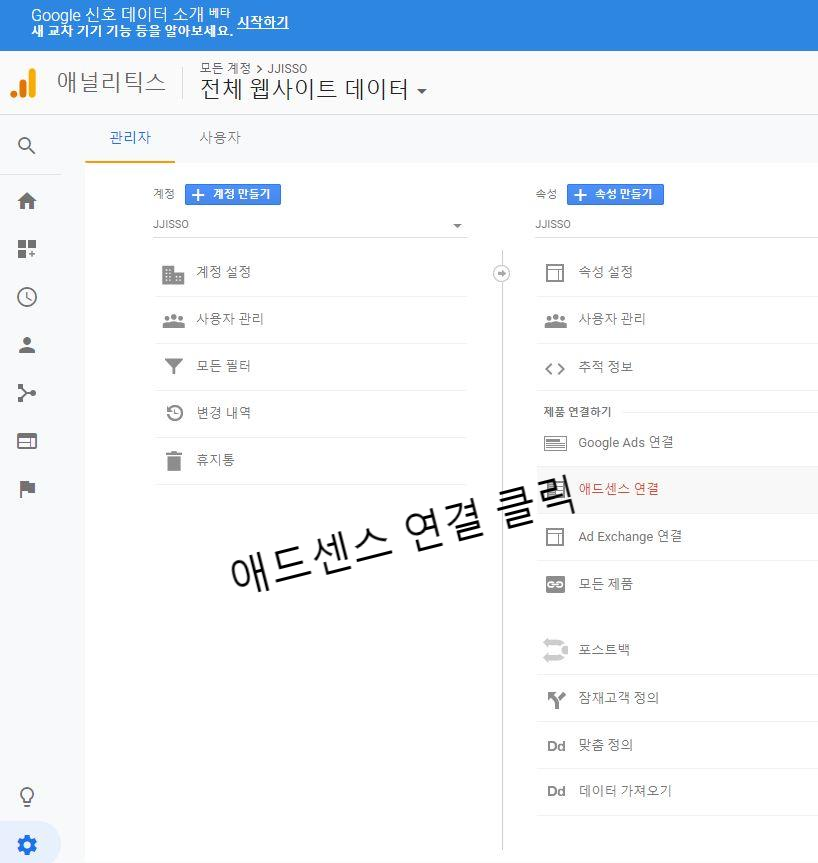This screenshot has height=863, width=818.
Task: Click the 계정 설정 building icon
Action: (x=173, y=274)
